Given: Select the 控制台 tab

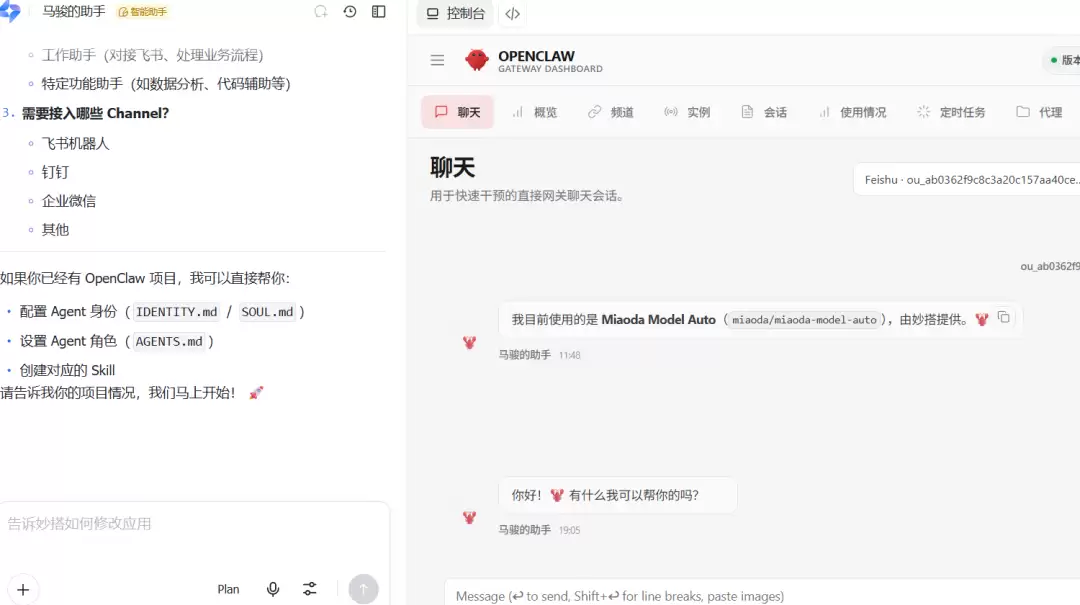Looking at the screenshot, I should [456, 14].
